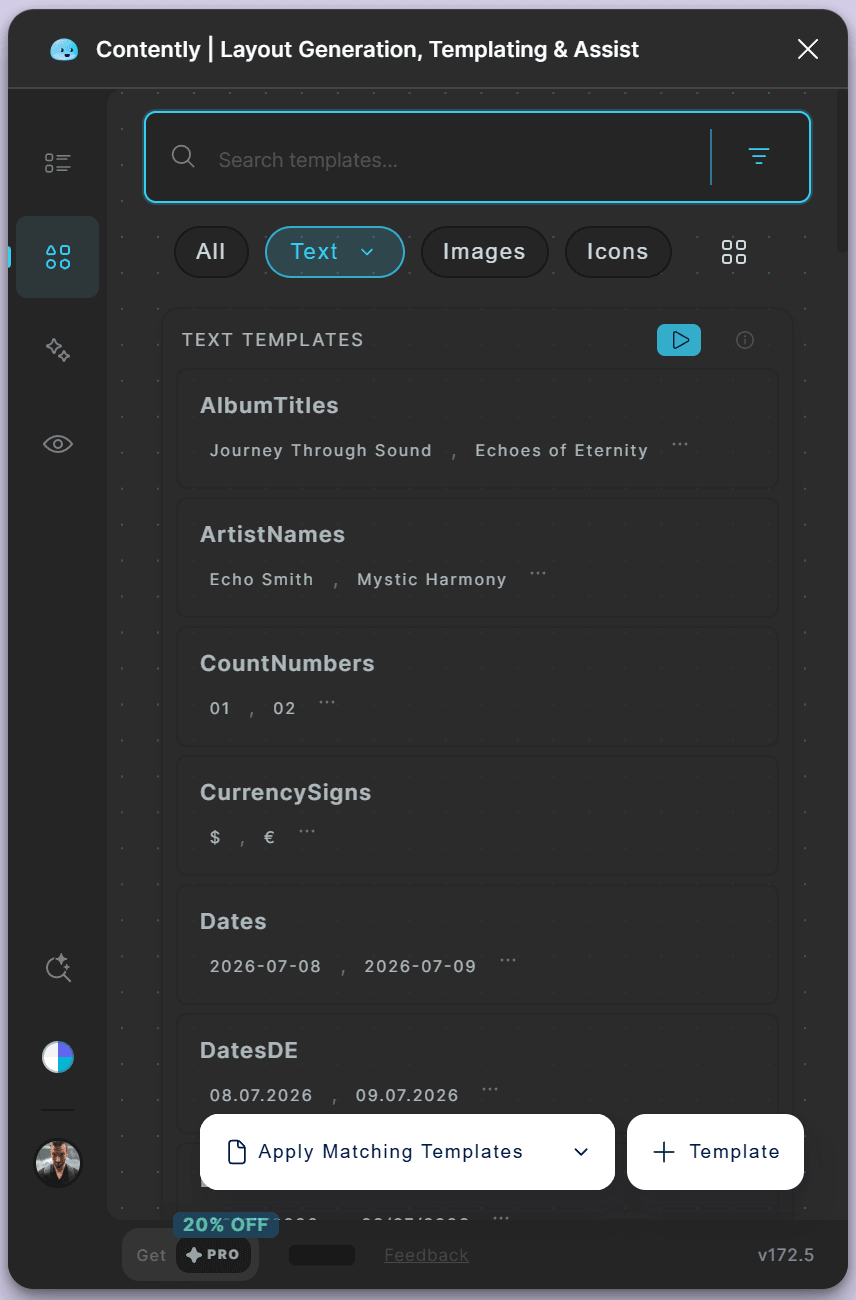Open the filter options icon

759,157
